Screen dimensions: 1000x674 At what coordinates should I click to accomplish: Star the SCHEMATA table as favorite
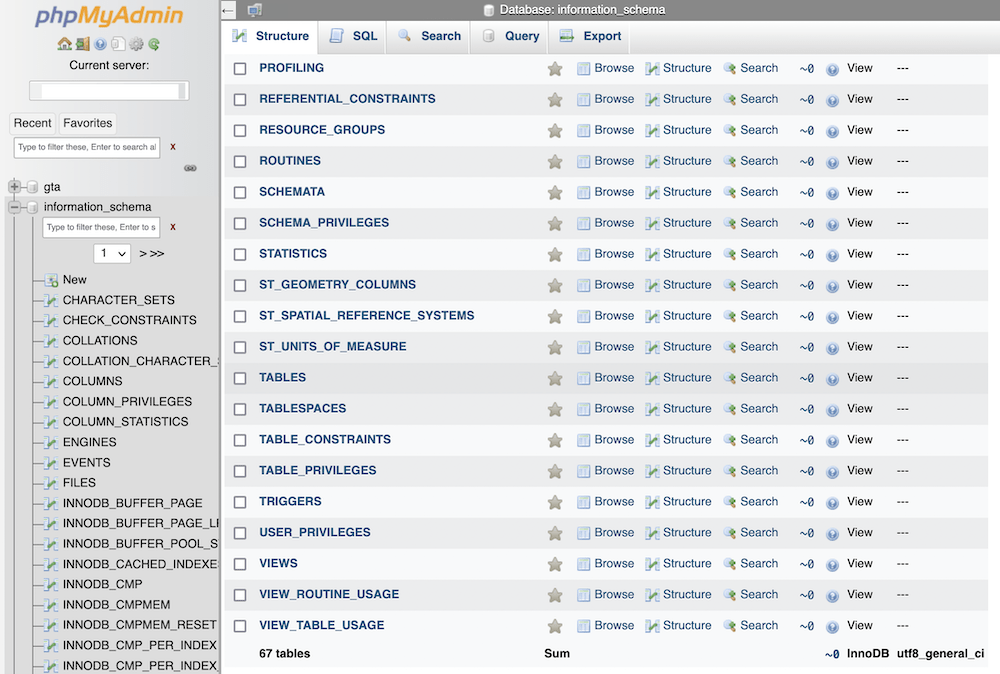click(555, 192)
